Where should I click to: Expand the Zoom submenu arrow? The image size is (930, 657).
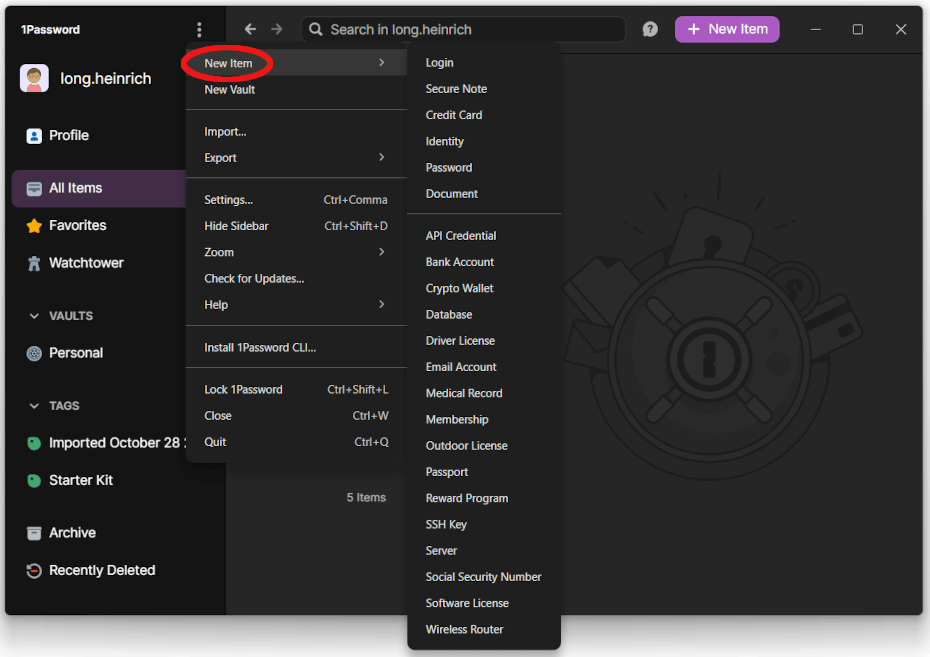[x=381, y=252]
